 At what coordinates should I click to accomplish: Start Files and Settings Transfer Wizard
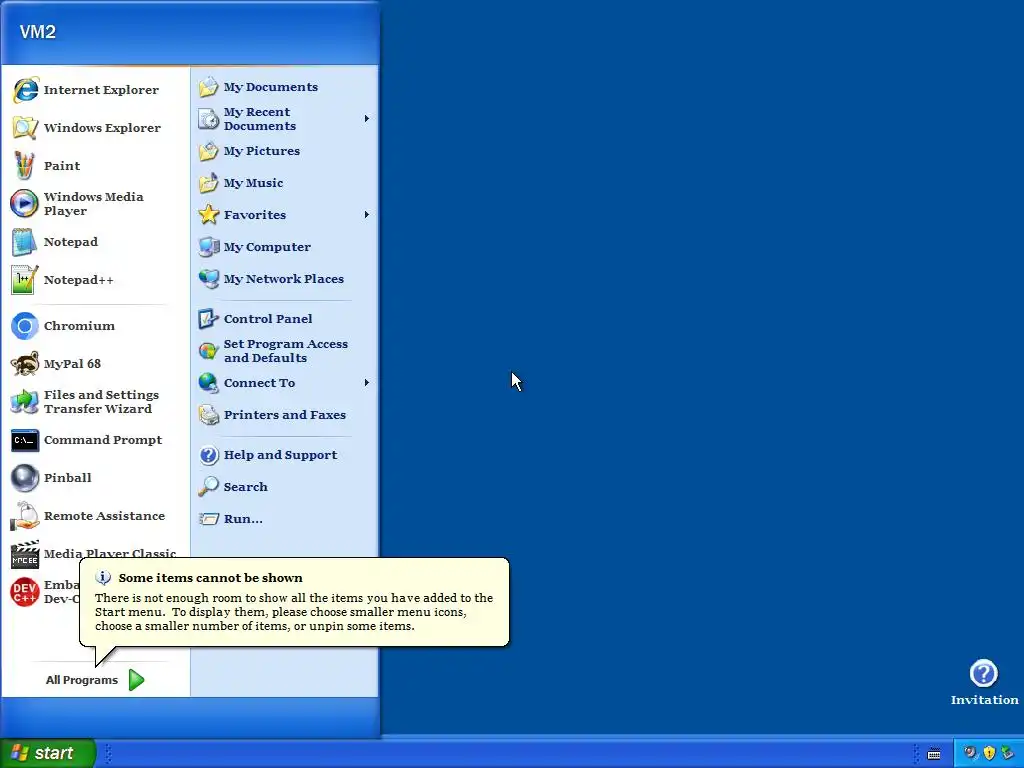(95, 402)
